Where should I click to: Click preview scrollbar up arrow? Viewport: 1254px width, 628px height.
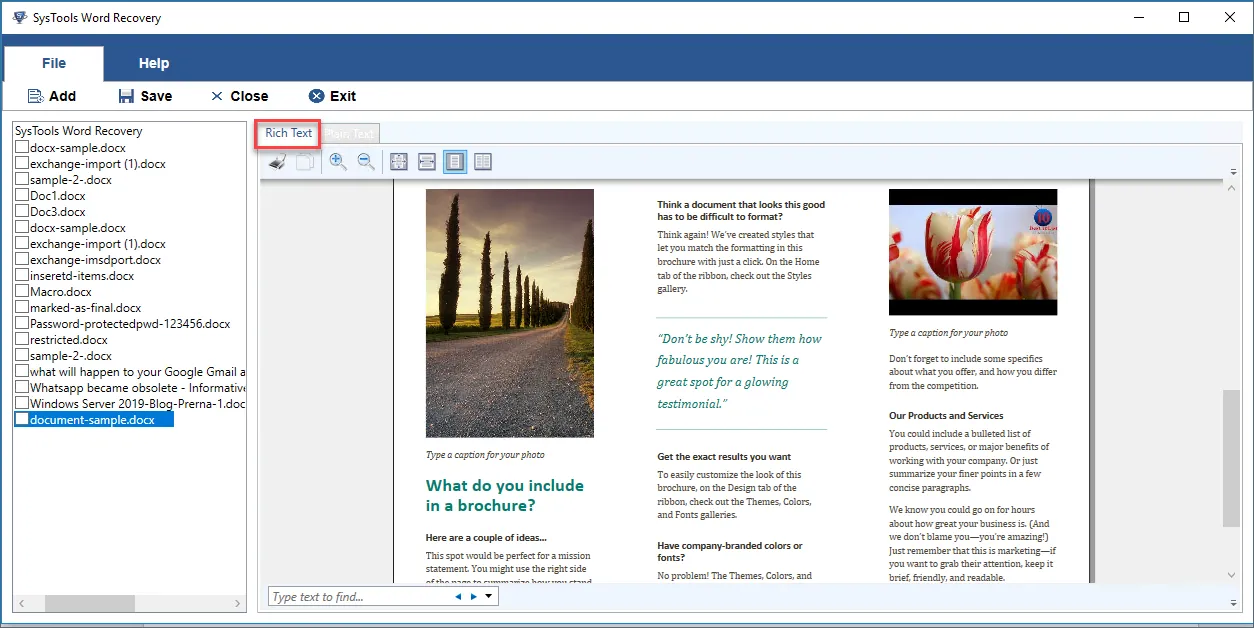click(1231, 189)
